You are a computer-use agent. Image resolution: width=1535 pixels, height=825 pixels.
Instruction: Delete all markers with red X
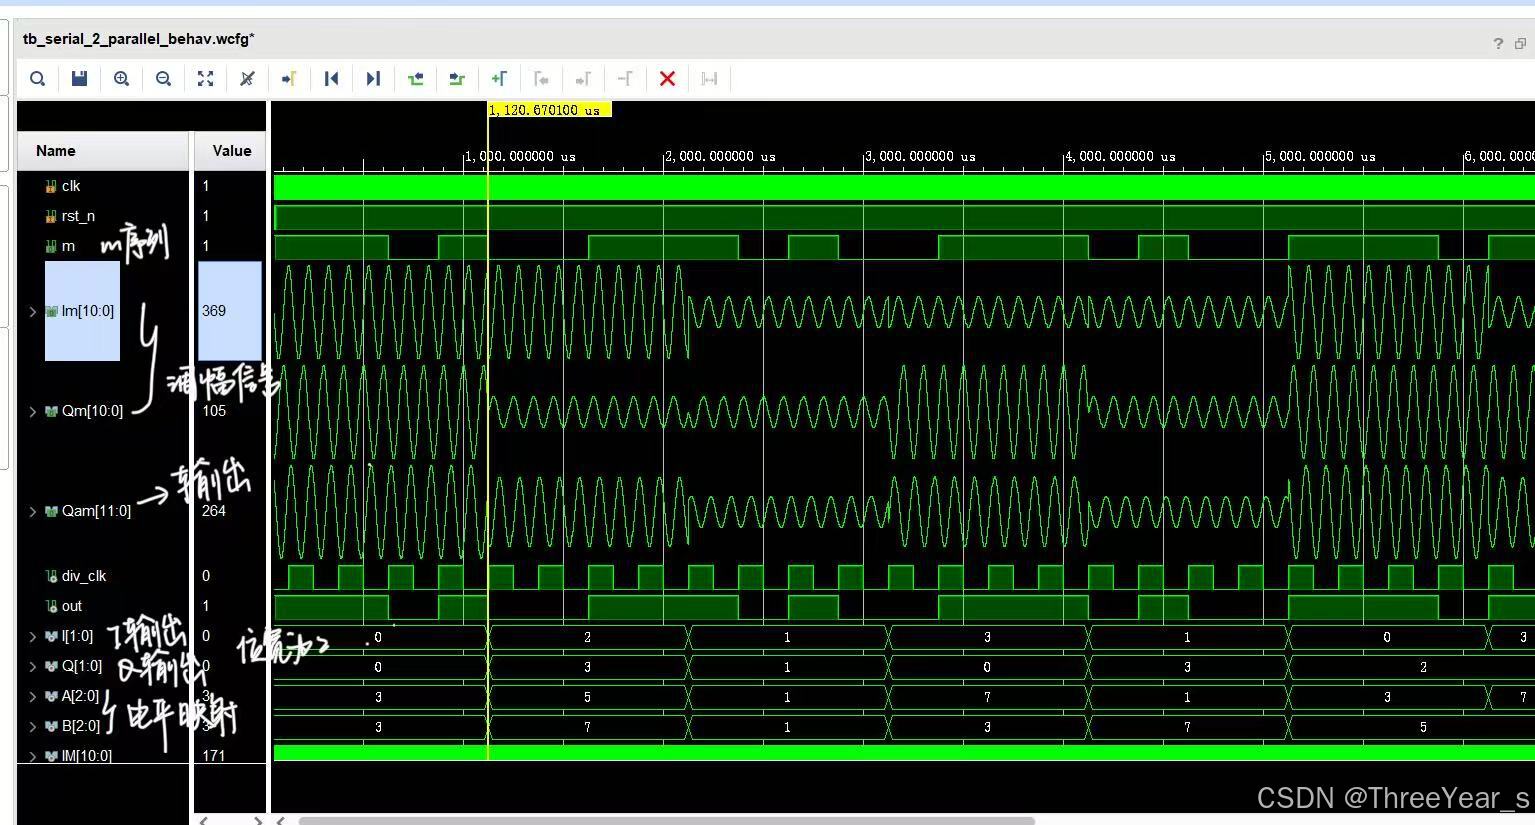667,79
